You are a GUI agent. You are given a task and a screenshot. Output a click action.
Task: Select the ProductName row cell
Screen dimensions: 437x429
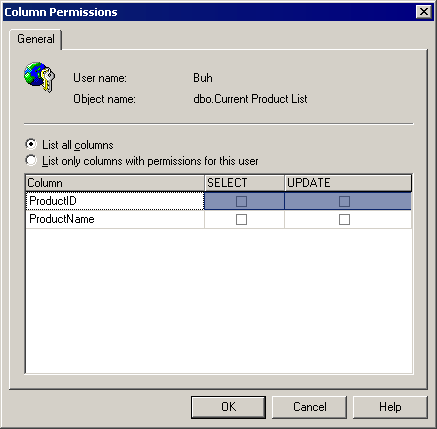[115, 219]
